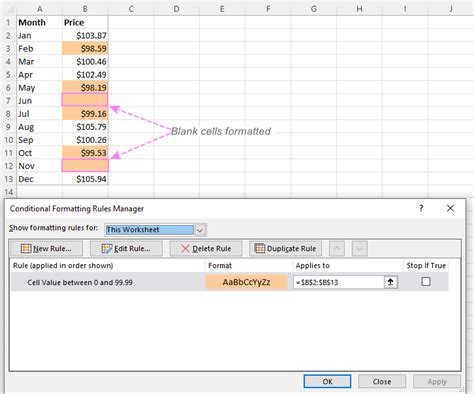
Task: Click the Aug cell
Action: pyautogui.click(x=39, y=127)
